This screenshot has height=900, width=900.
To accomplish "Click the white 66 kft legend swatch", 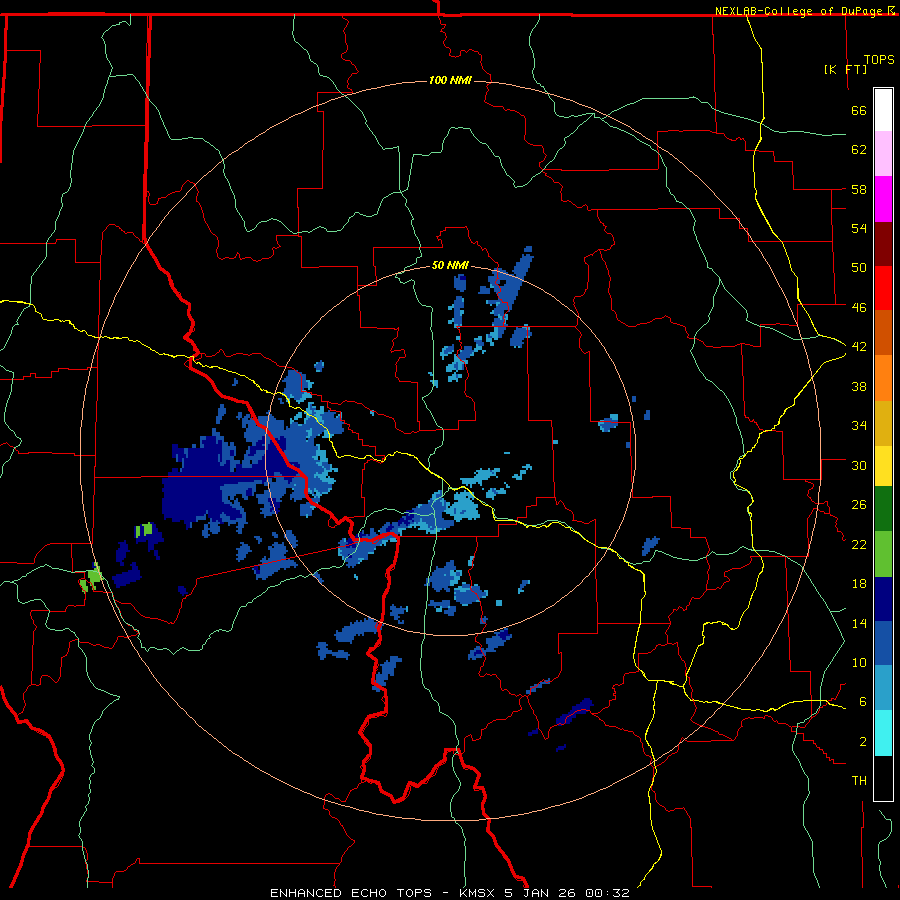I will pos(883,110).
